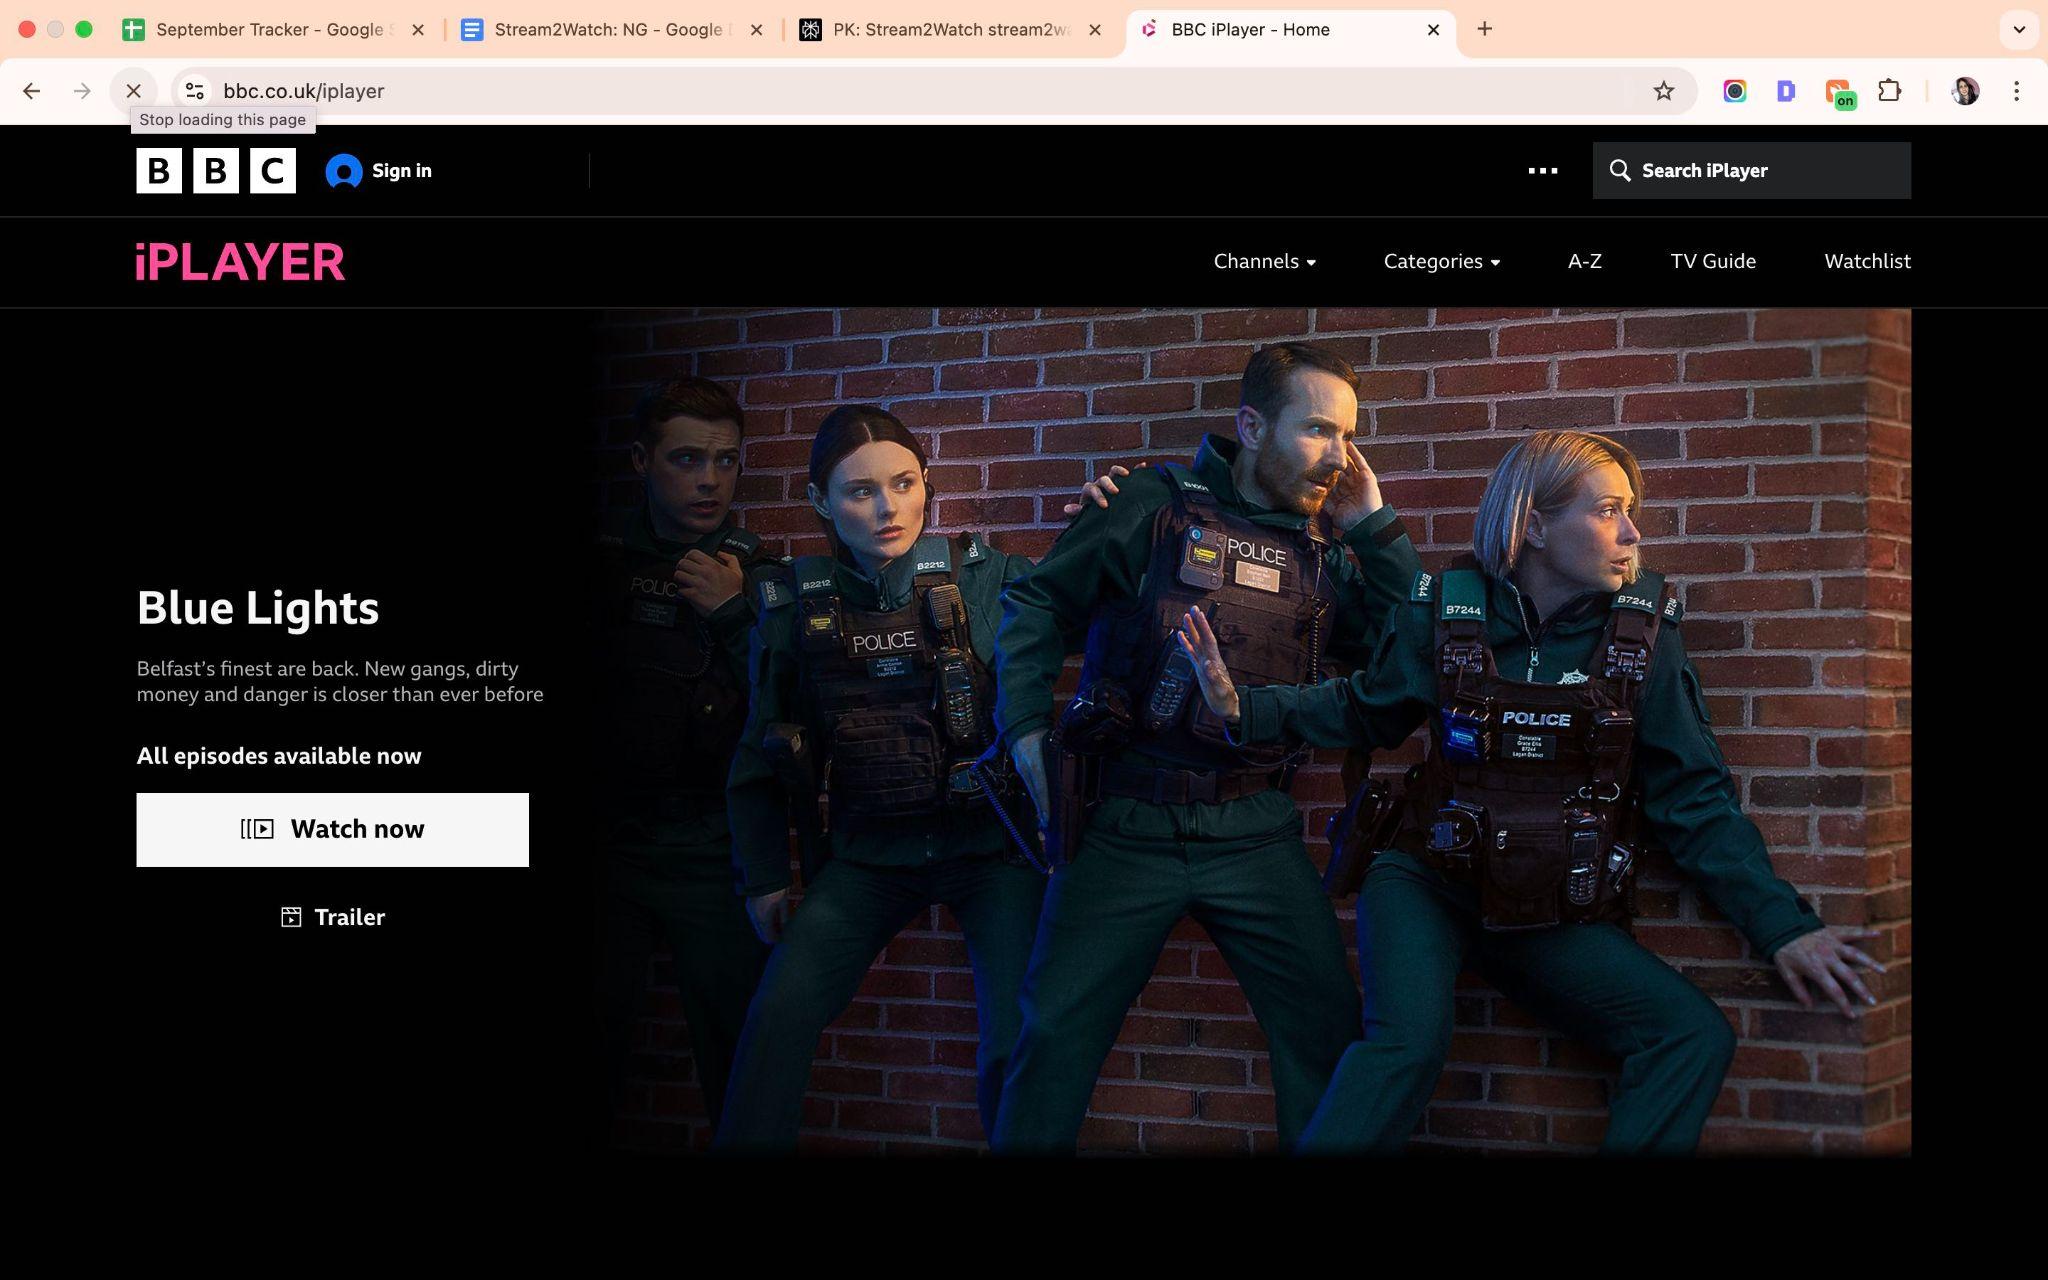This screenshot has height=1280, width=2048.
Task: Click the bookmark star in the address bar
Action: click(x=1663, y=91)
